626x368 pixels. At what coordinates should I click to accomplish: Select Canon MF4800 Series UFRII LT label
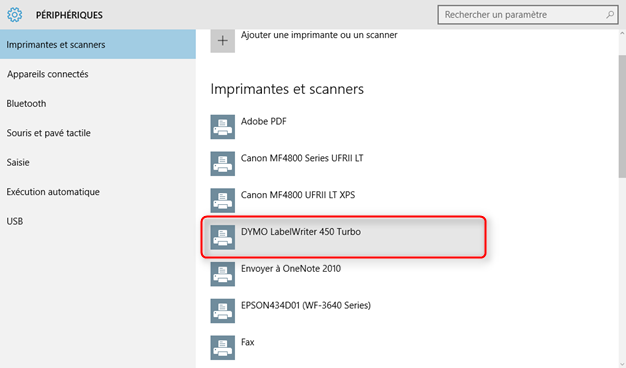[302, 158]
